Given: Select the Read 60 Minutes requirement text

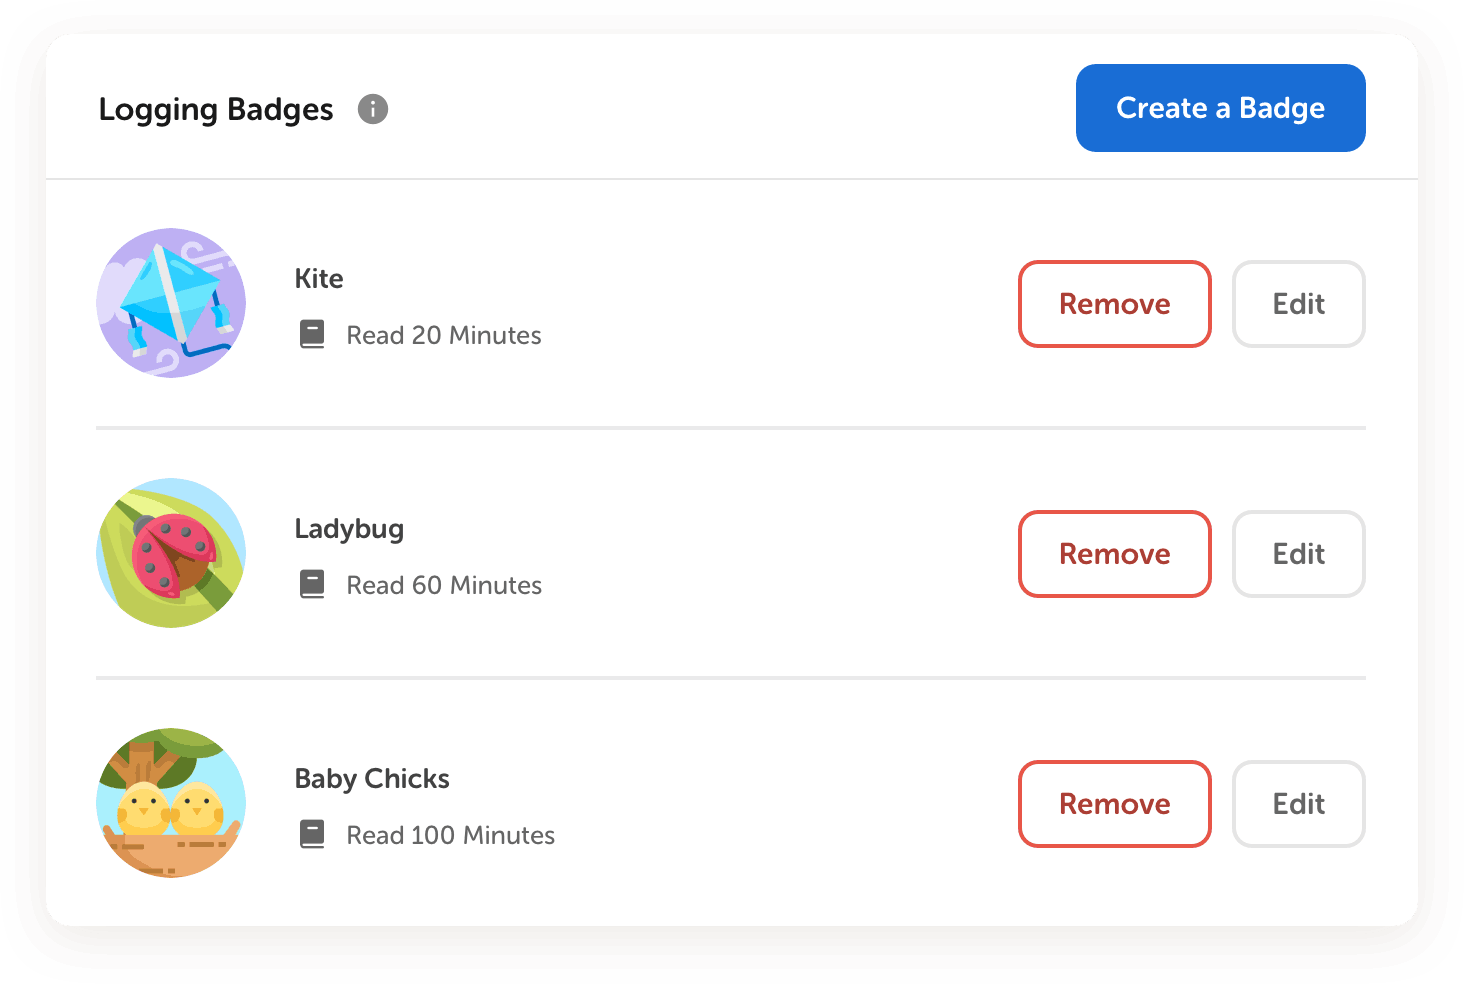Looking at the screenshot, I should tap(444, 584).
